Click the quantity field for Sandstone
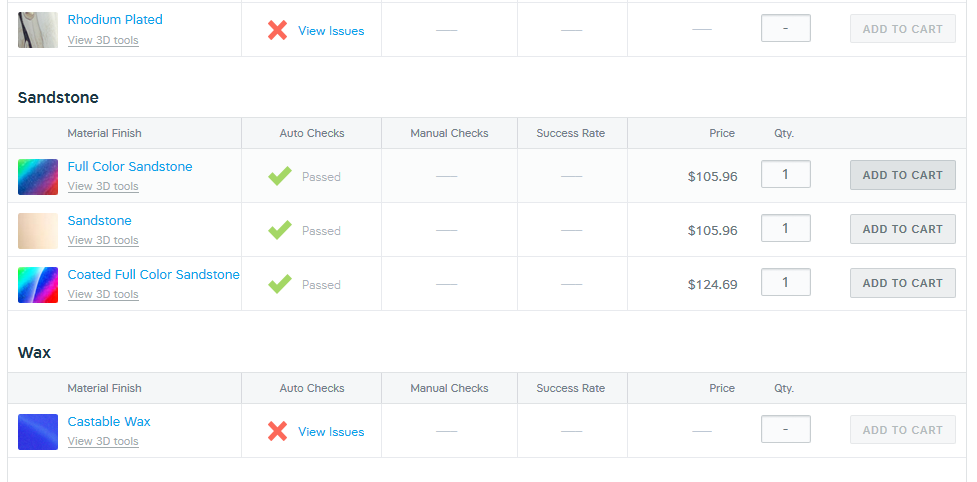 tap(785, 229)
